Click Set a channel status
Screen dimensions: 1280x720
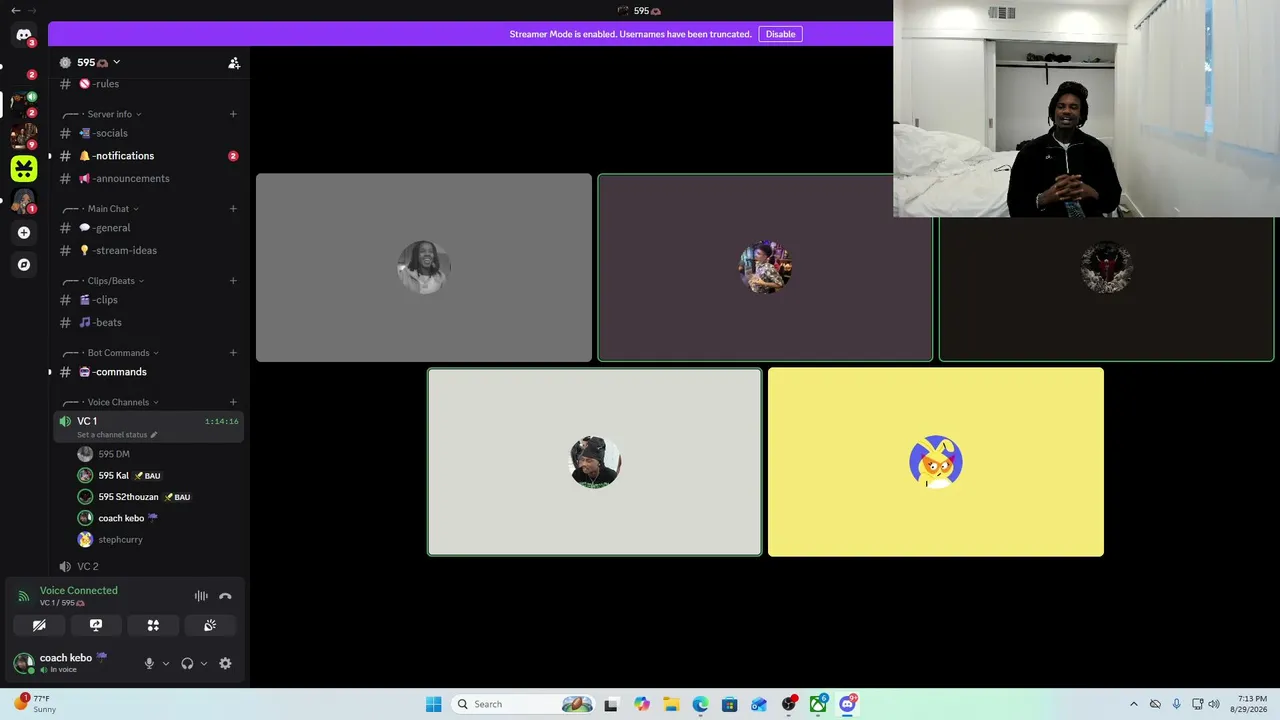click(x=116, y=435)
